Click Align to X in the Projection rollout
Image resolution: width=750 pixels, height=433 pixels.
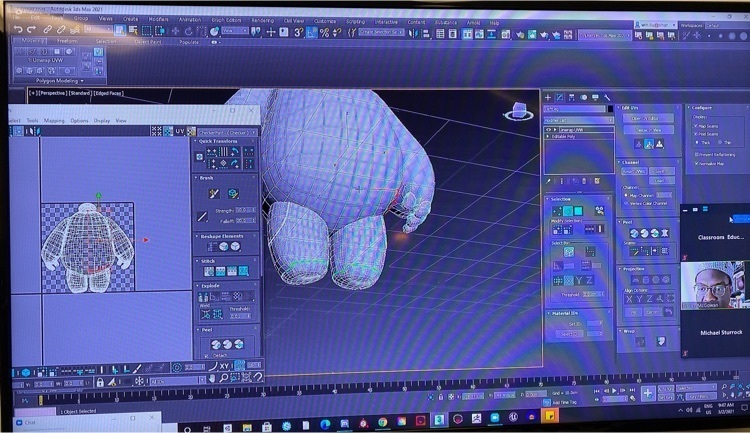tap(629, 299)
